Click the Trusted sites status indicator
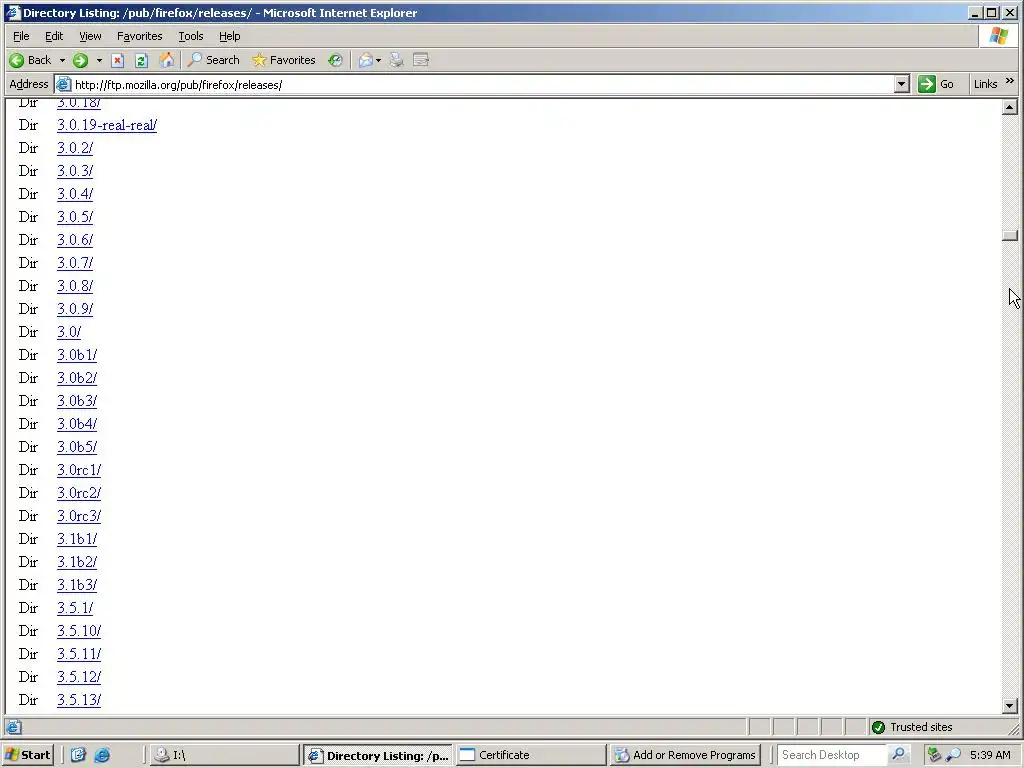The height and width of the screenshot is (768, 1024). coord(912,727)
